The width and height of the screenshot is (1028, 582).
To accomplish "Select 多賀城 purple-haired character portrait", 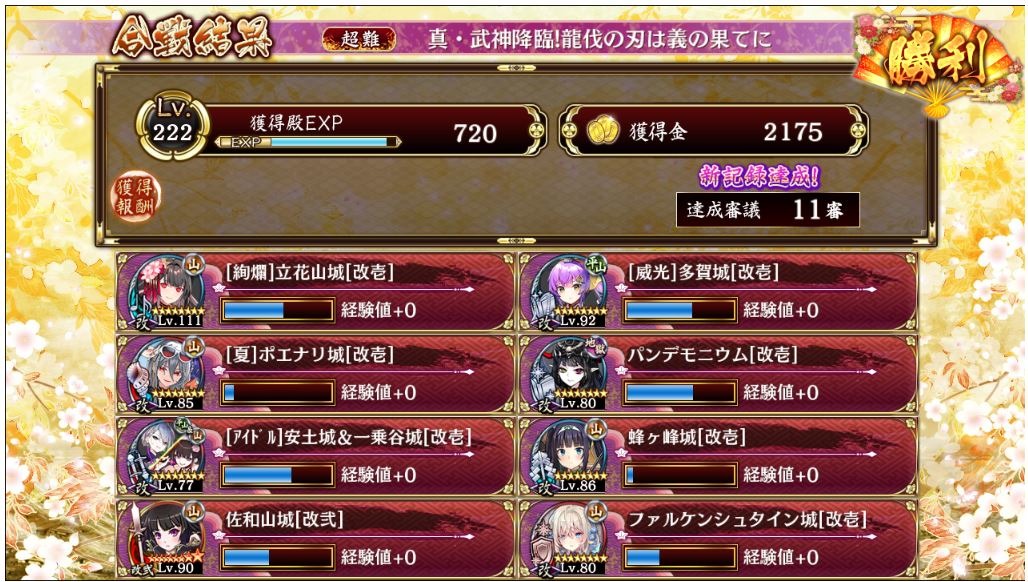I will (x=569, y=292).
